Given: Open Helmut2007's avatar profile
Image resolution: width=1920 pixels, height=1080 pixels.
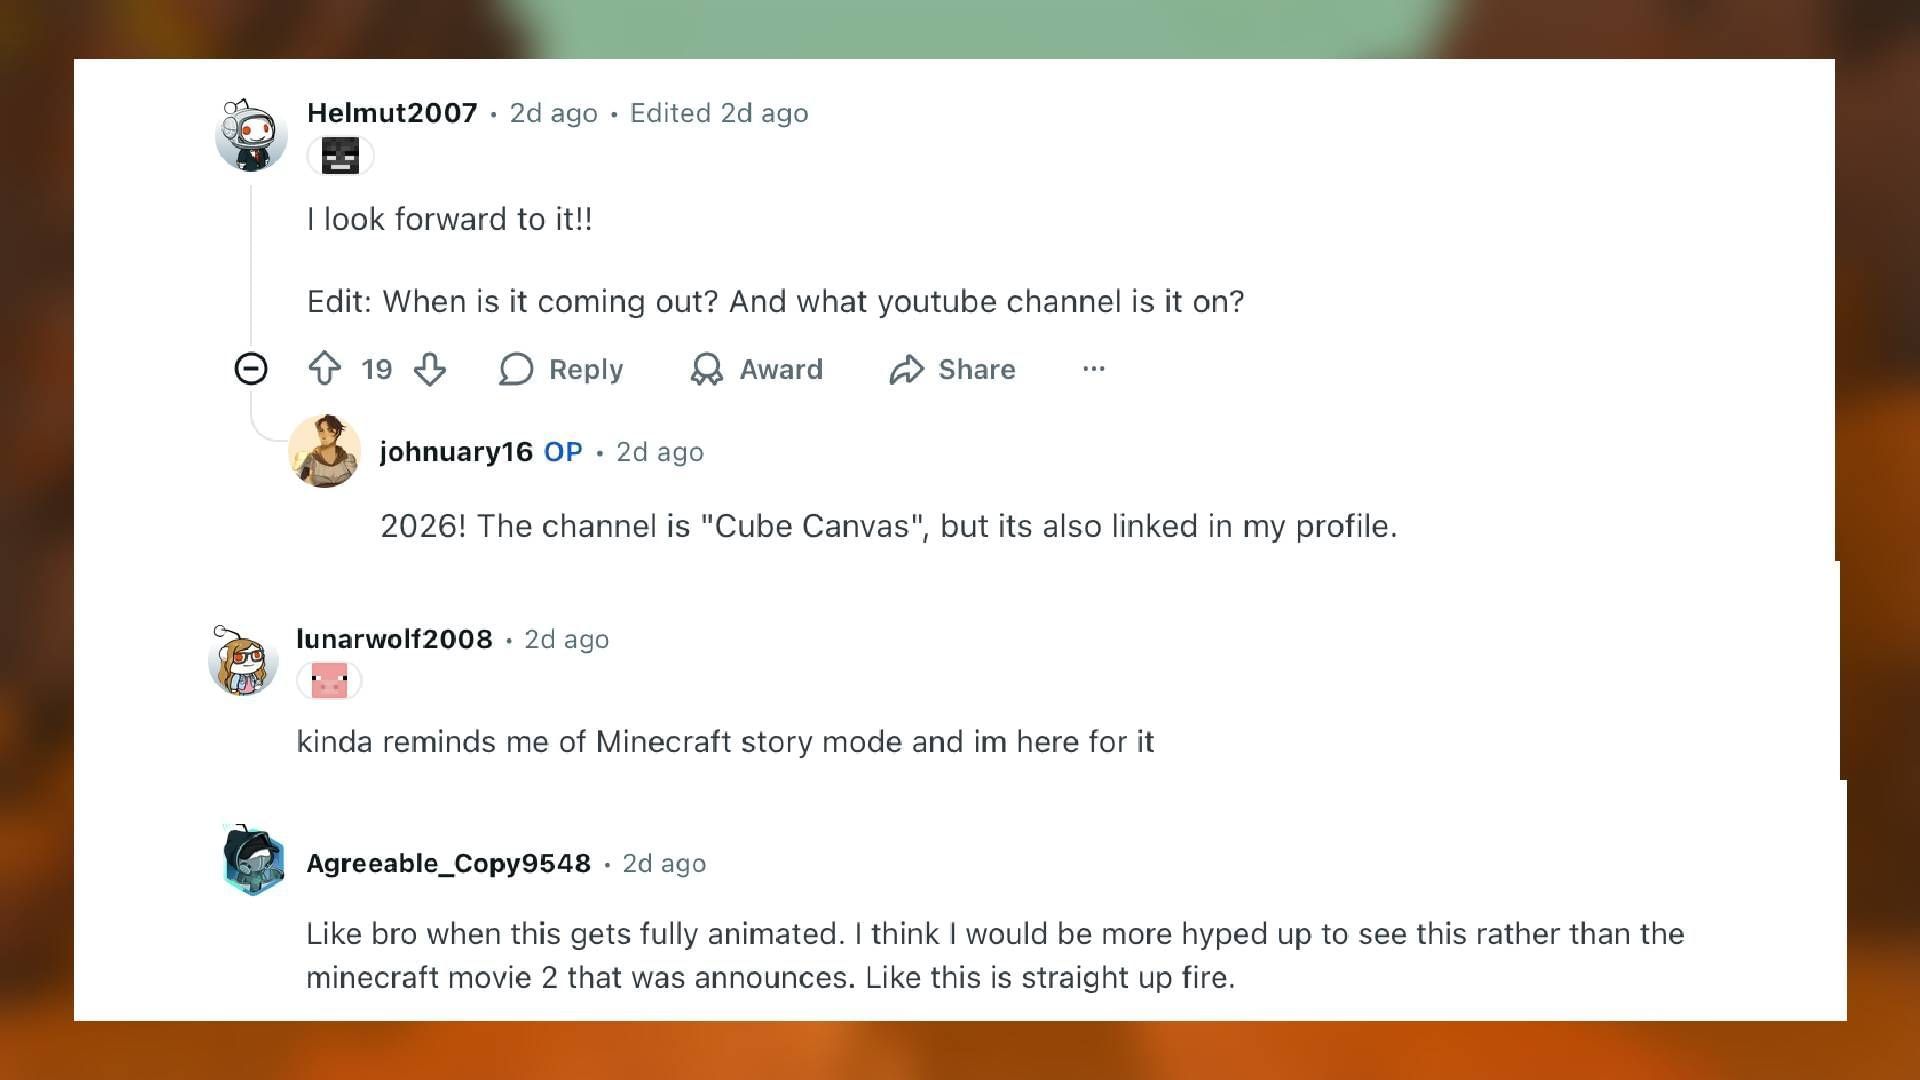Looking at the screenshot, I should (251, 135).
